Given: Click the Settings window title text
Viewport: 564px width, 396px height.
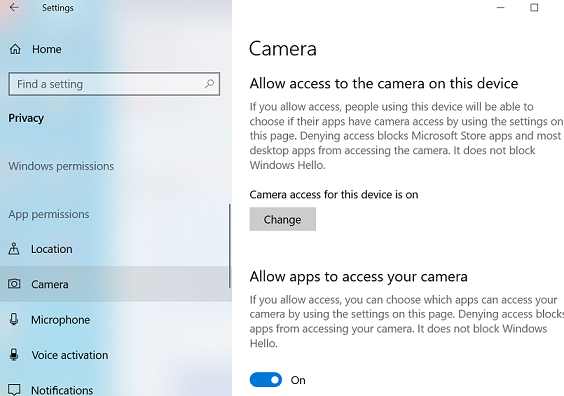Looking at the screenshot, I should (58, 8).
